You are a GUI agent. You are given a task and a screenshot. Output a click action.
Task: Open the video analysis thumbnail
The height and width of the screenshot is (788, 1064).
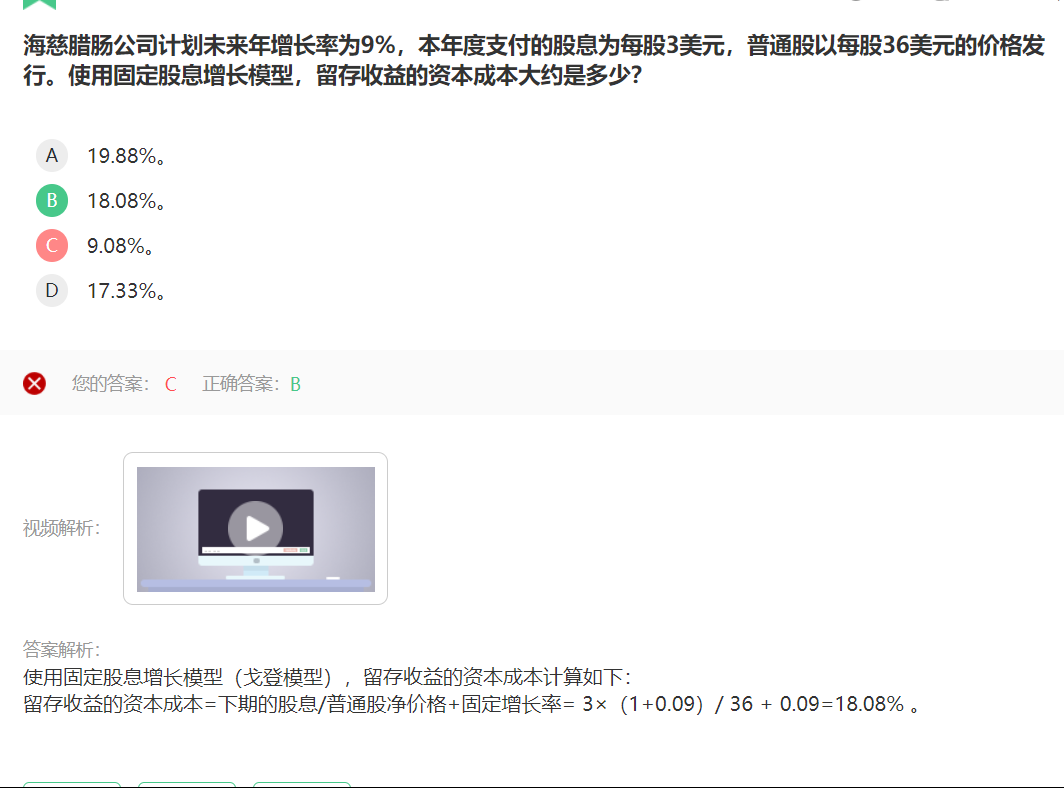[x=255, y=529]
